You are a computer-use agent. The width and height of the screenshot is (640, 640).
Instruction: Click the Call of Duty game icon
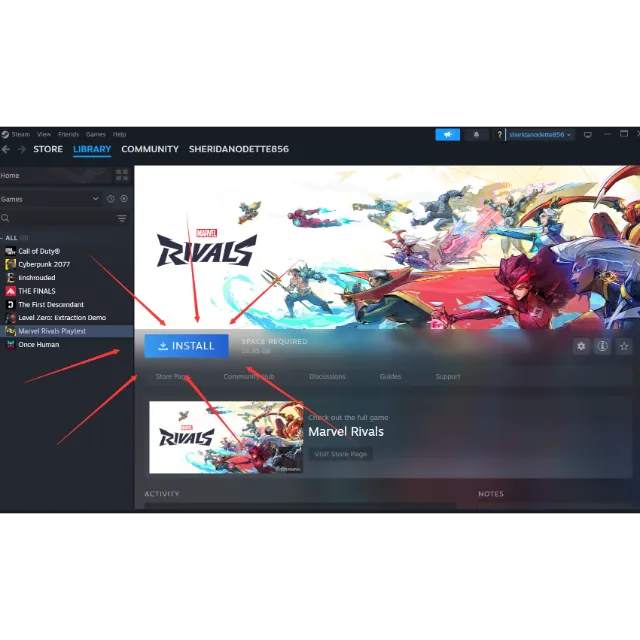11,251
